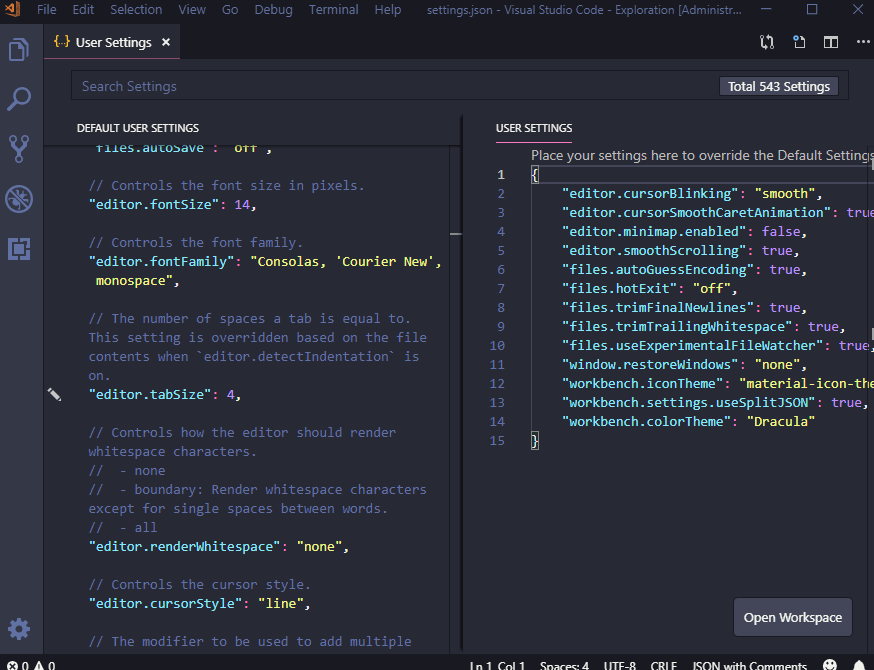Click the split editor layout icon

coord(833,42)
